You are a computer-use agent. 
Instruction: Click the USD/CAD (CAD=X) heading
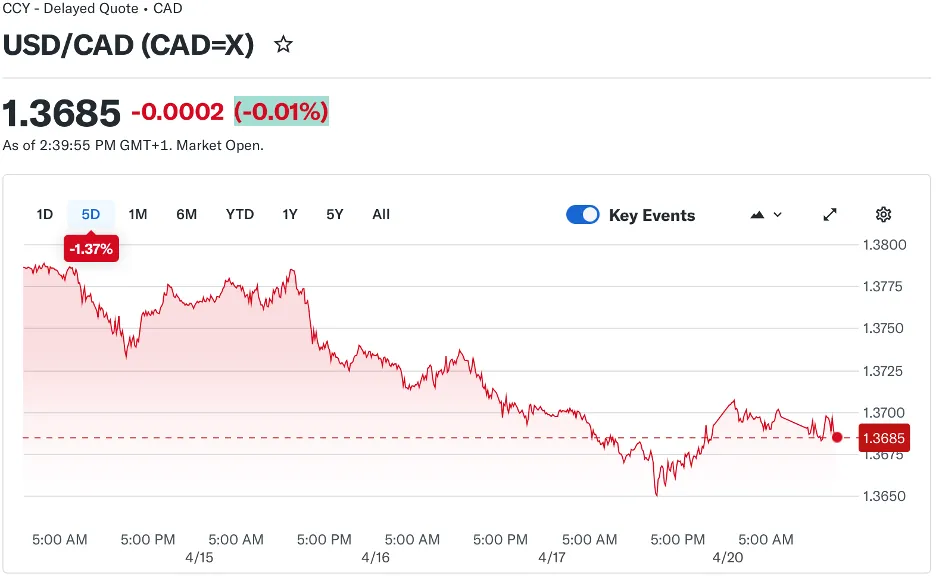click(129, 45)
